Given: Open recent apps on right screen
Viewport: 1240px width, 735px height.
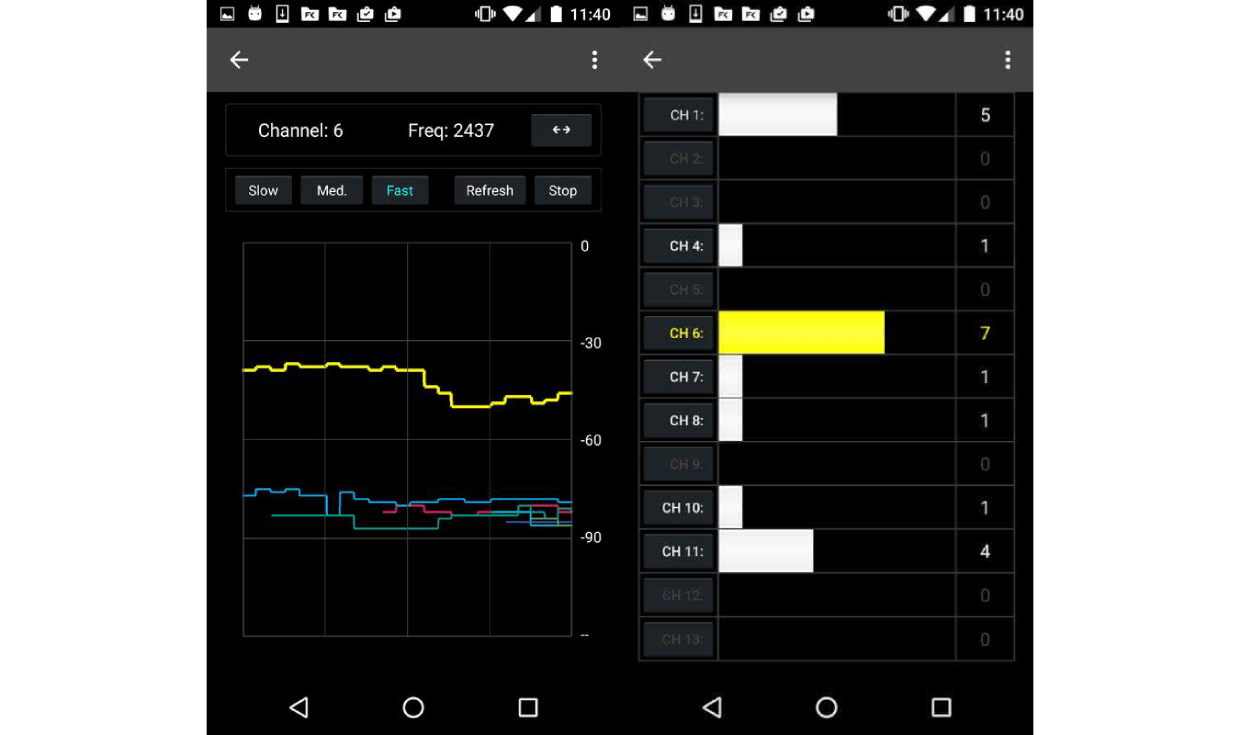Looking at the screenshot, I should pos(941,708).
